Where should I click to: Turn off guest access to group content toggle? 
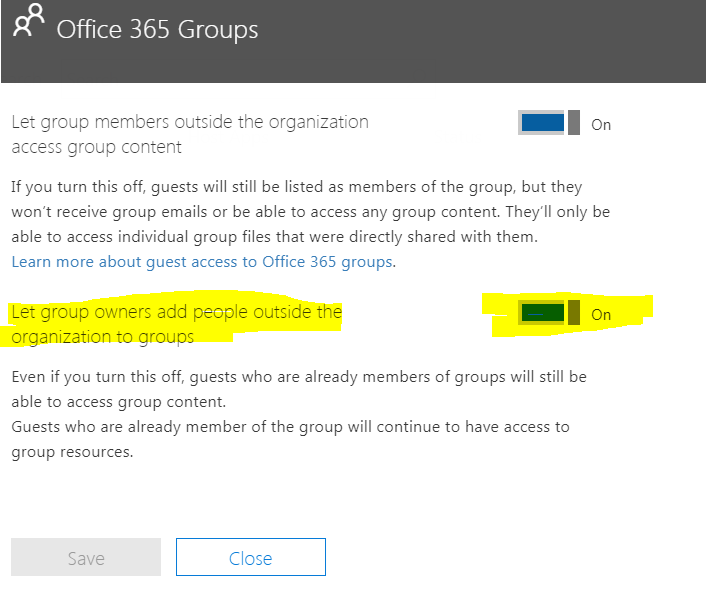click(549, 123)
